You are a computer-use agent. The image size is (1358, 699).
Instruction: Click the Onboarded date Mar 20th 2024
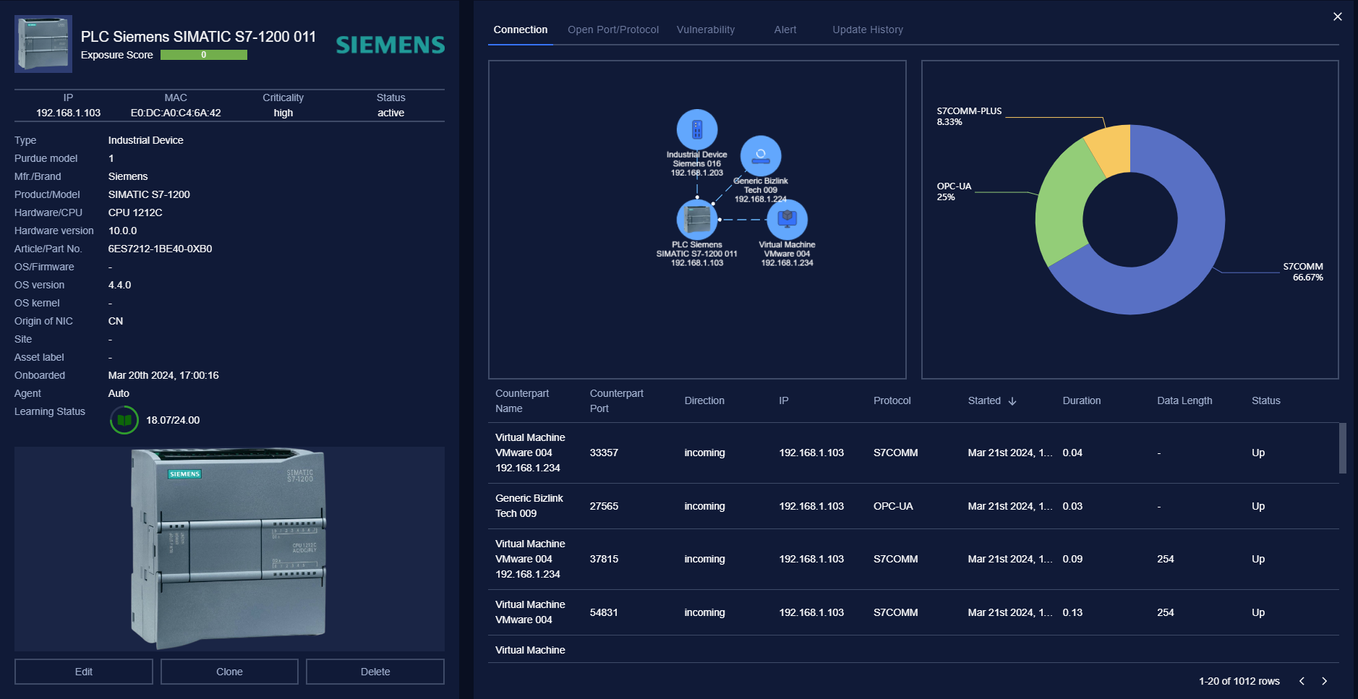point(163,376)
